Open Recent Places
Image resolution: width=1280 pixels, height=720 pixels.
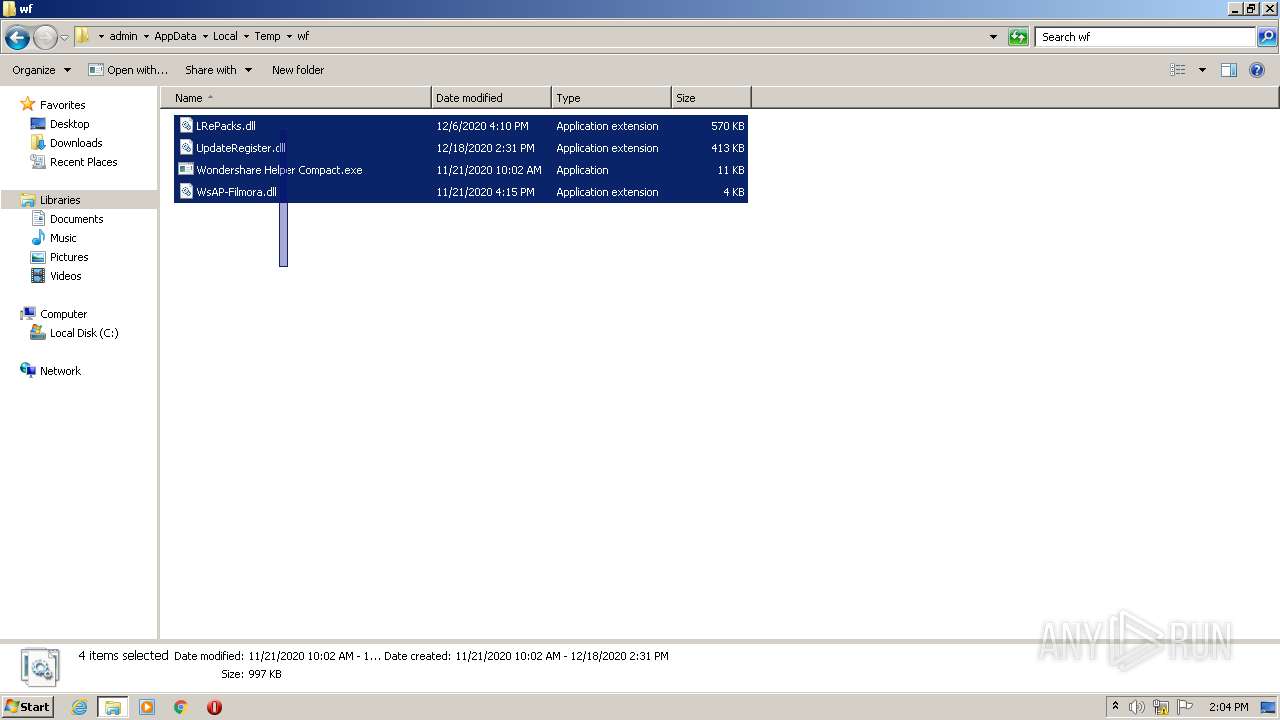[83, 162]
